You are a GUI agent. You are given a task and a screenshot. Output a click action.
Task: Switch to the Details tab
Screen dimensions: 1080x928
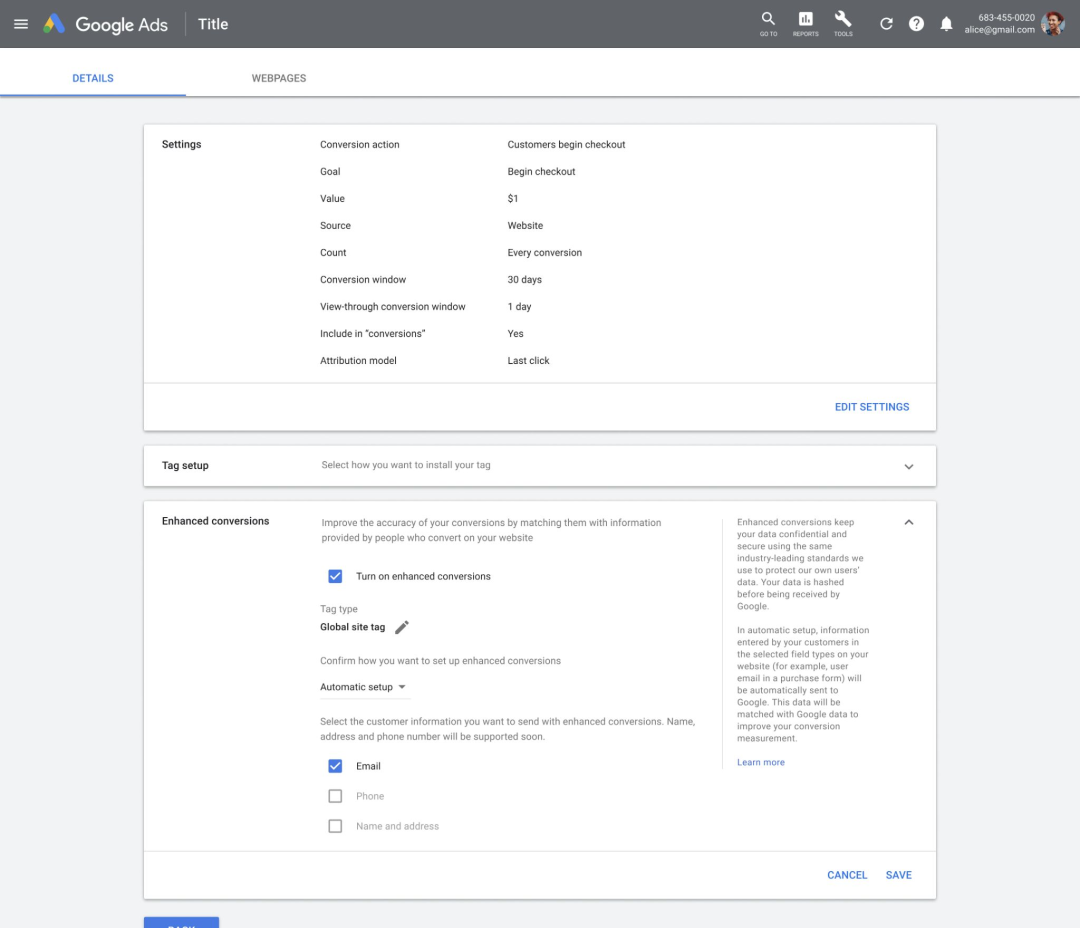(x=93, y=79)
